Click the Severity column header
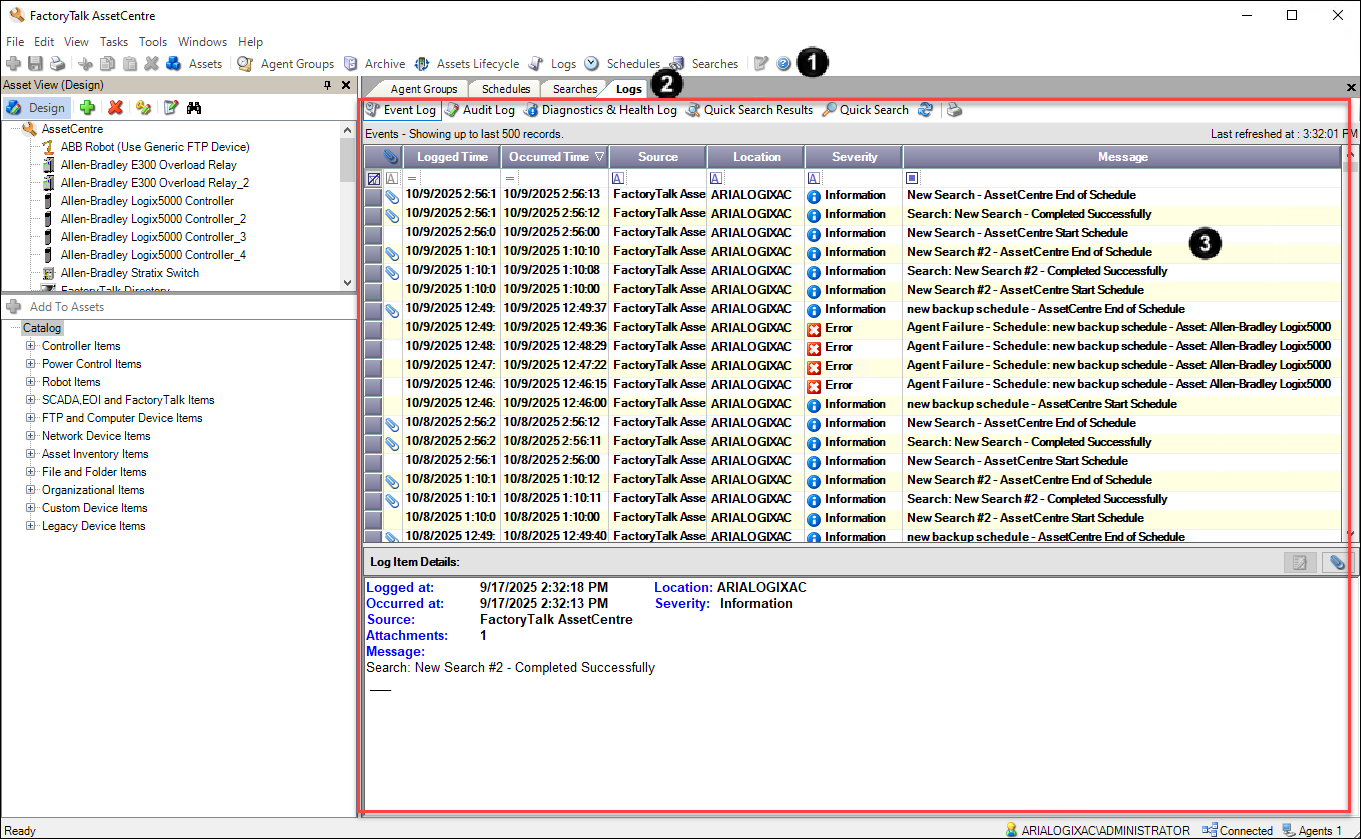 click(x=854, y=157)
